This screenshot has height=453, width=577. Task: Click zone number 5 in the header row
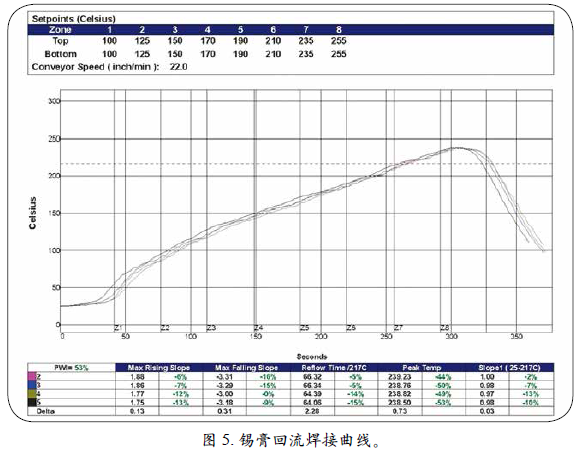pyautogui.click(x=241, y=30)
